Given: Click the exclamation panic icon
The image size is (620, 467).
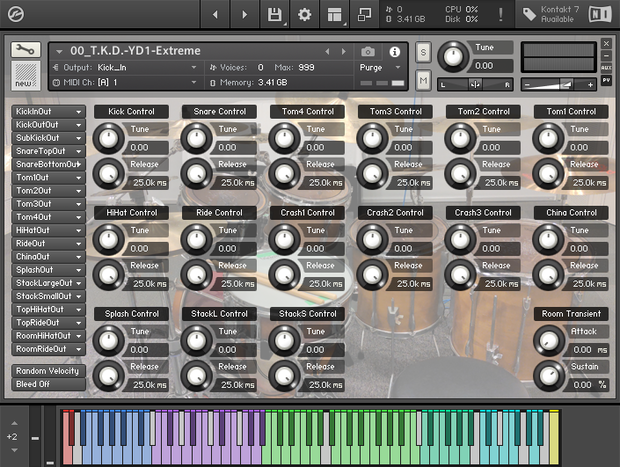Looking at the screenshot, I should point(501,15).
